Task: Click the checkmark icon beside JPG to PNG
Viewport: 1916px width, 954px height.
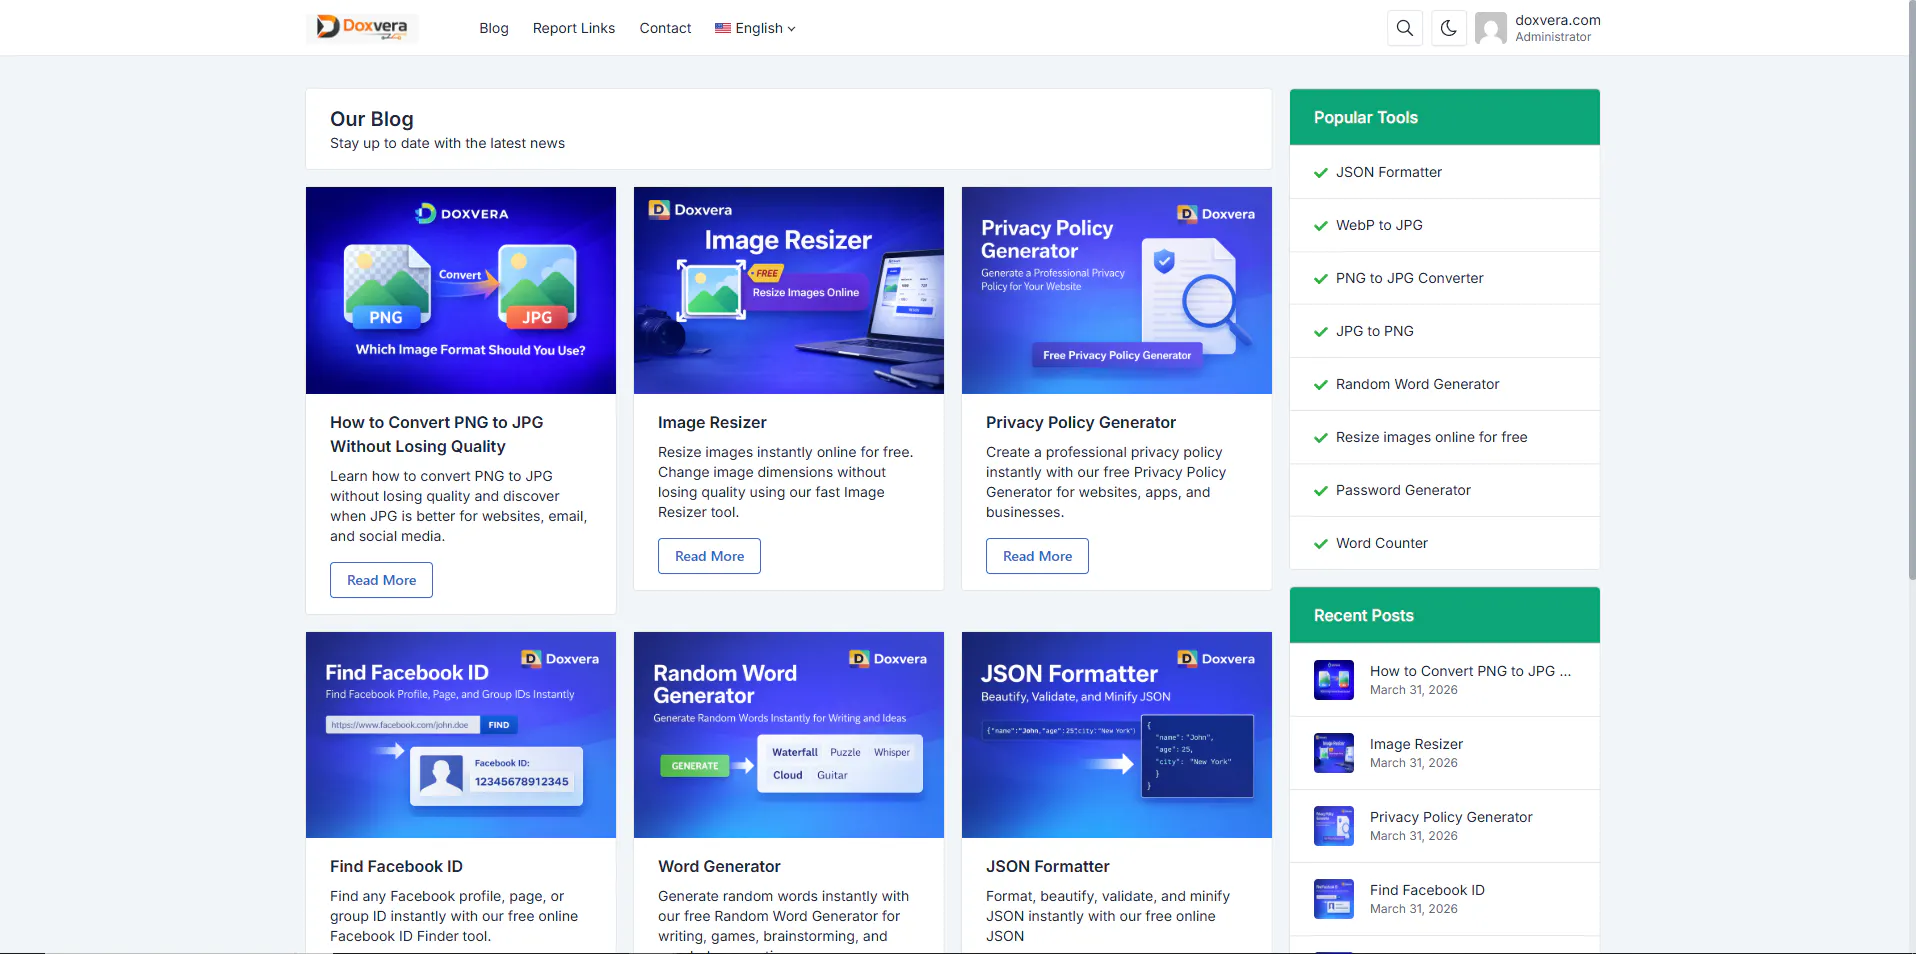Action: coord(1321,332)
